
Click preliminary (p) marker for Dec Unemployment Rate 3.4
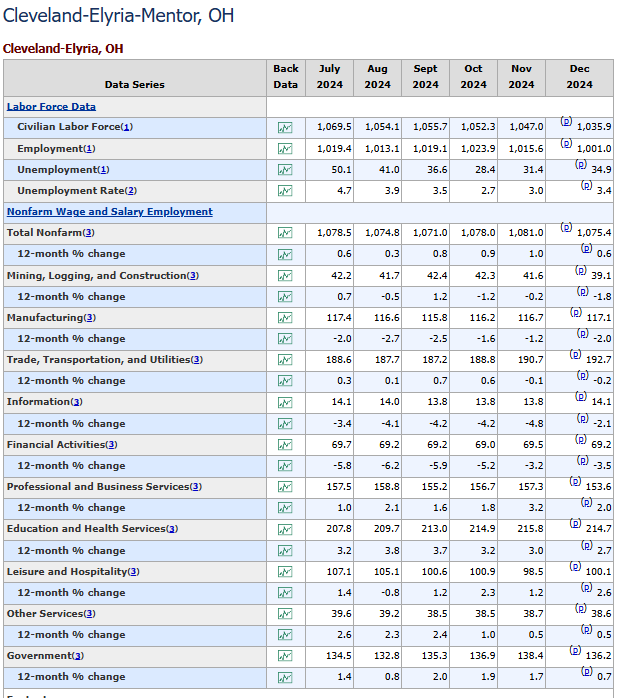point(586,185)
